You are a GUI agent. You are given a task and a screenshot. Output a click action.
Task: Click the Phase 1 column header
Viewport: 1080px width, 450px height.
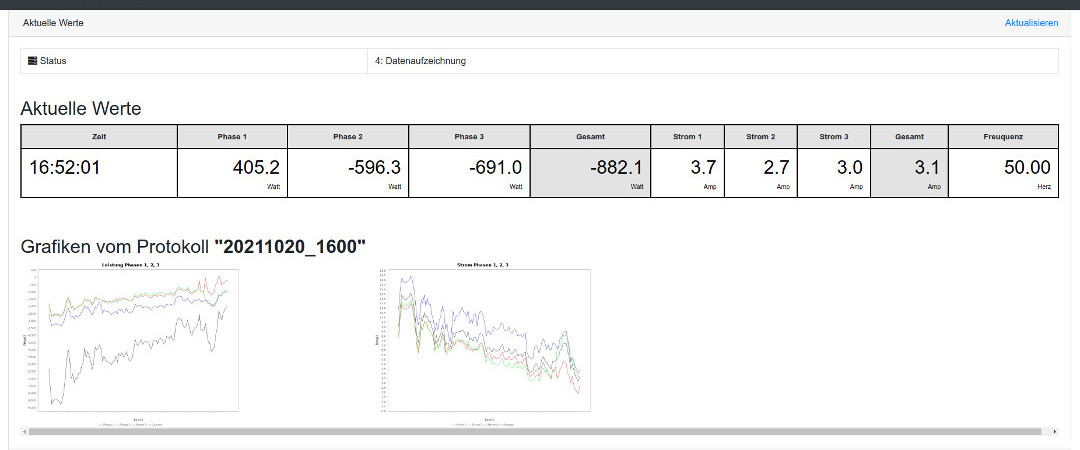pyautogui.click(x=232, y=136)
